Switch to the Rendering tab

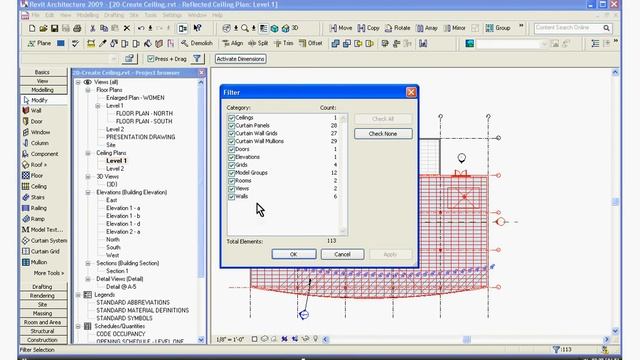(x=43, y=296)
